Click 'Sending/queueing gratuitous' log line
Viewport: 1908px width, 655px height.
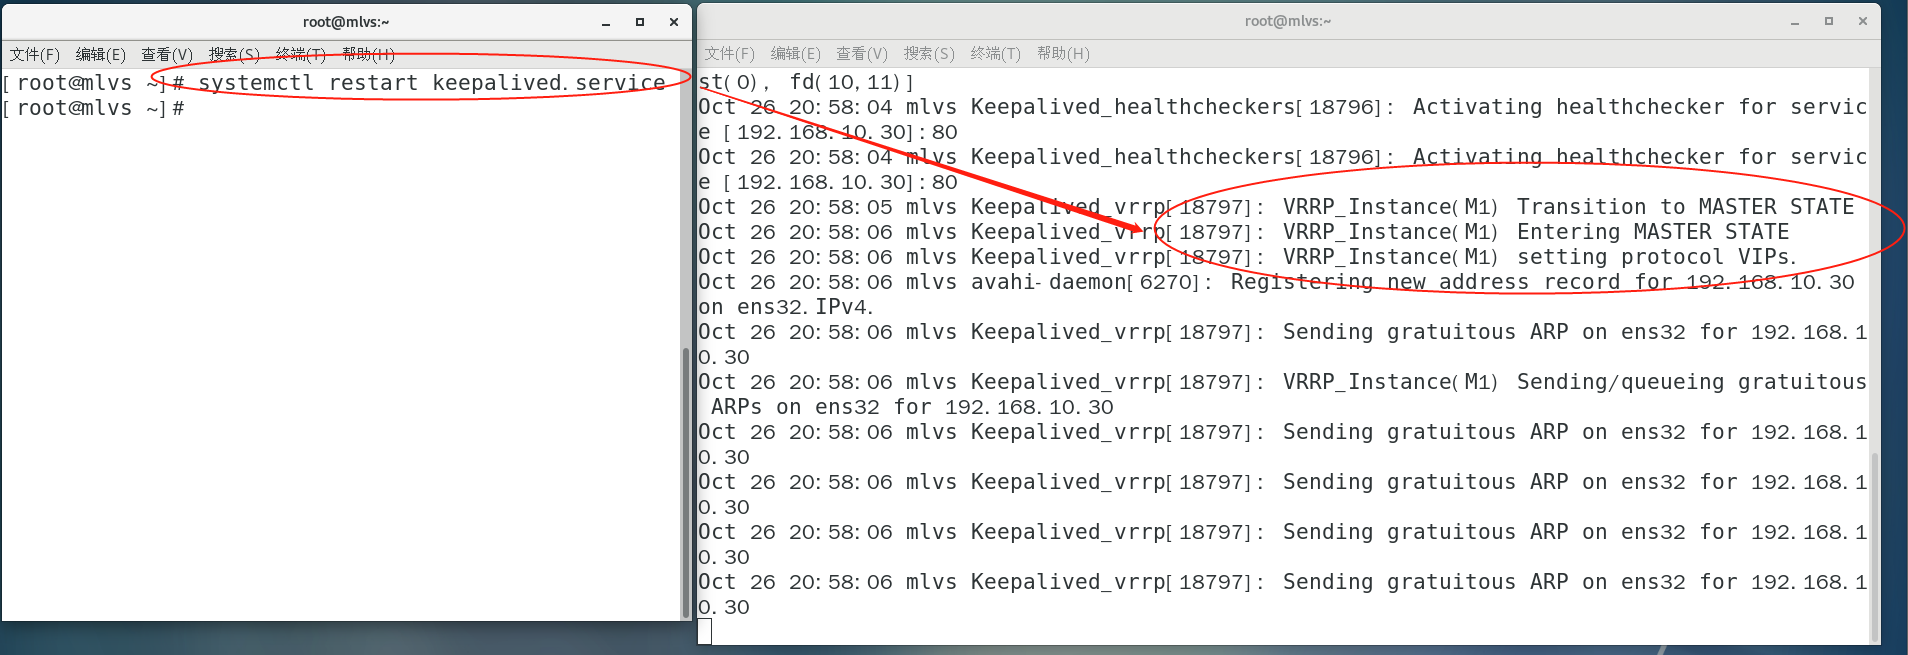(x=1282, y=382)
